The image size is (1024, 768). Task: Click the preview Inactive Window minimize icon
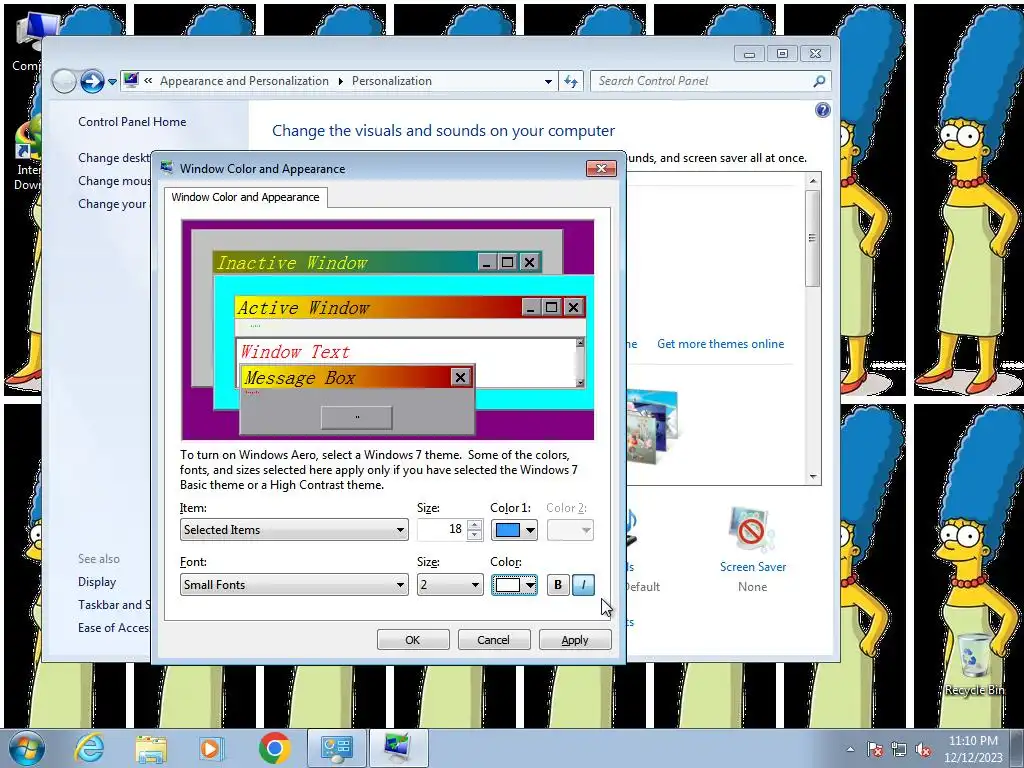click(x=486, y=263)
